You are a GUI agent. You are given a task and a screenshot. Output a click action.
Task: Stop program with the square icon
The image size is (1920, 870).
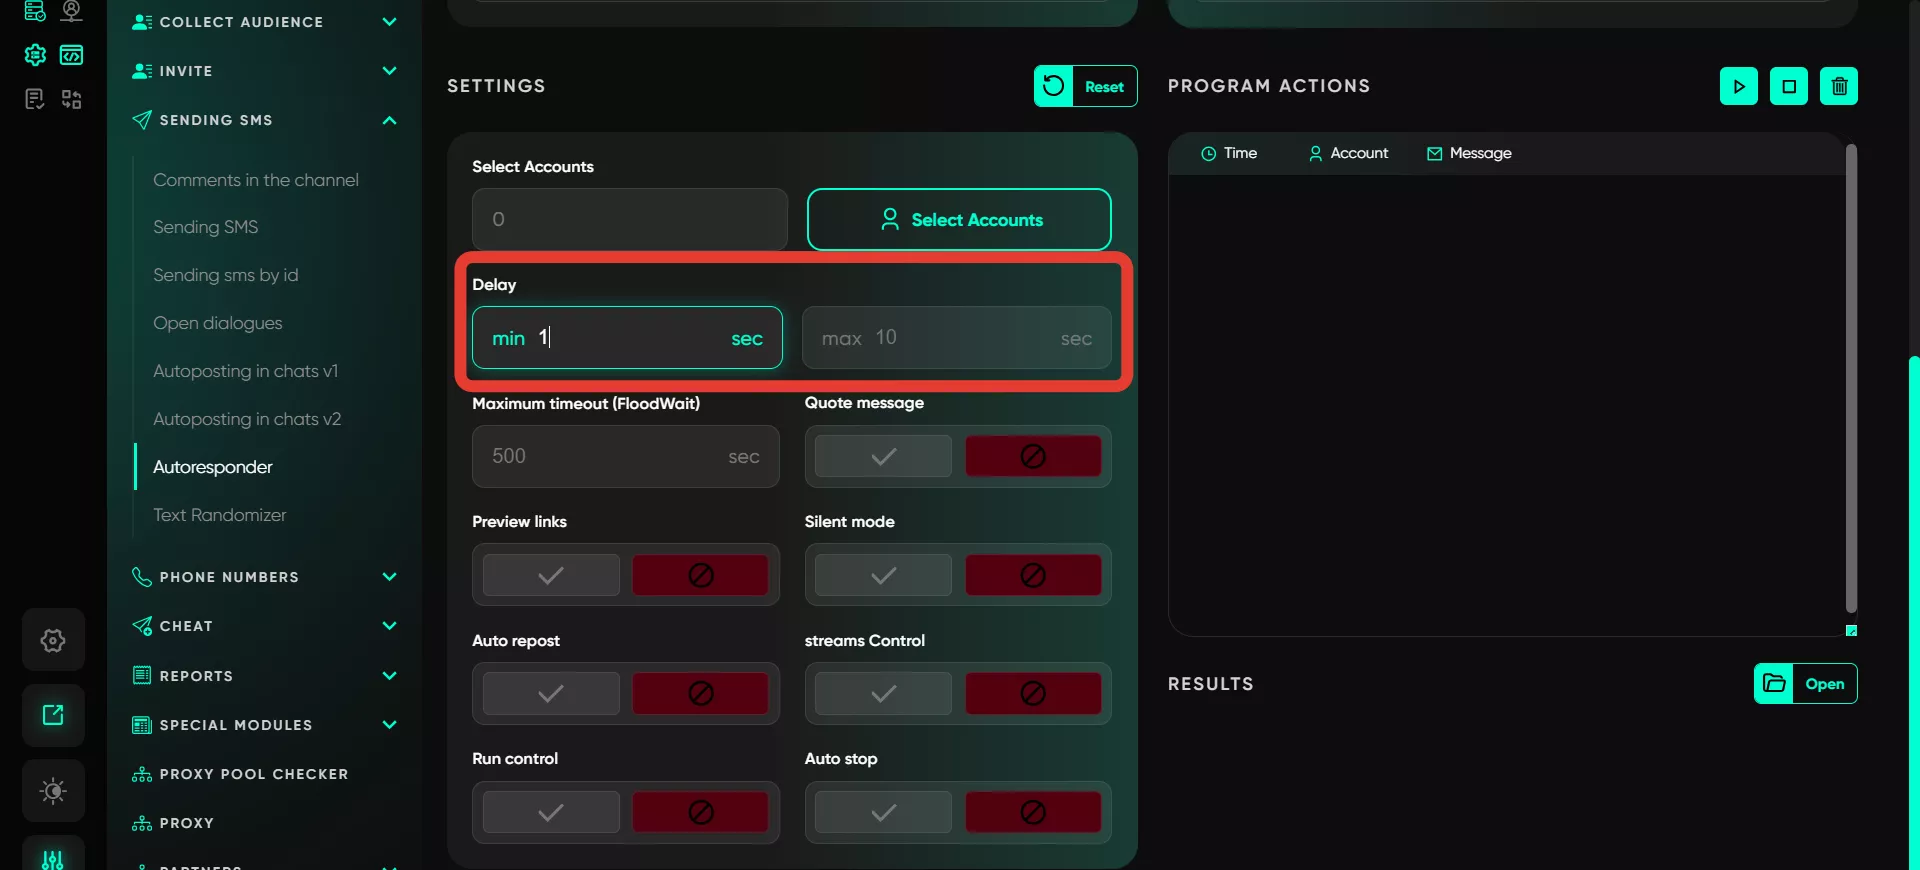click(1789, 86)
